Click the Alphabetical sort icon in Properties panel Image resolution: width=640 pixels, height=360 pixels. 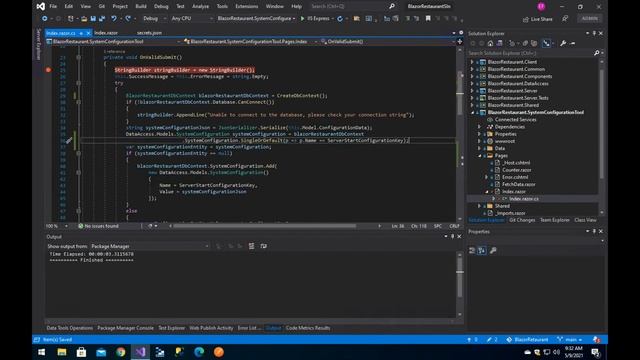point(482,251)
